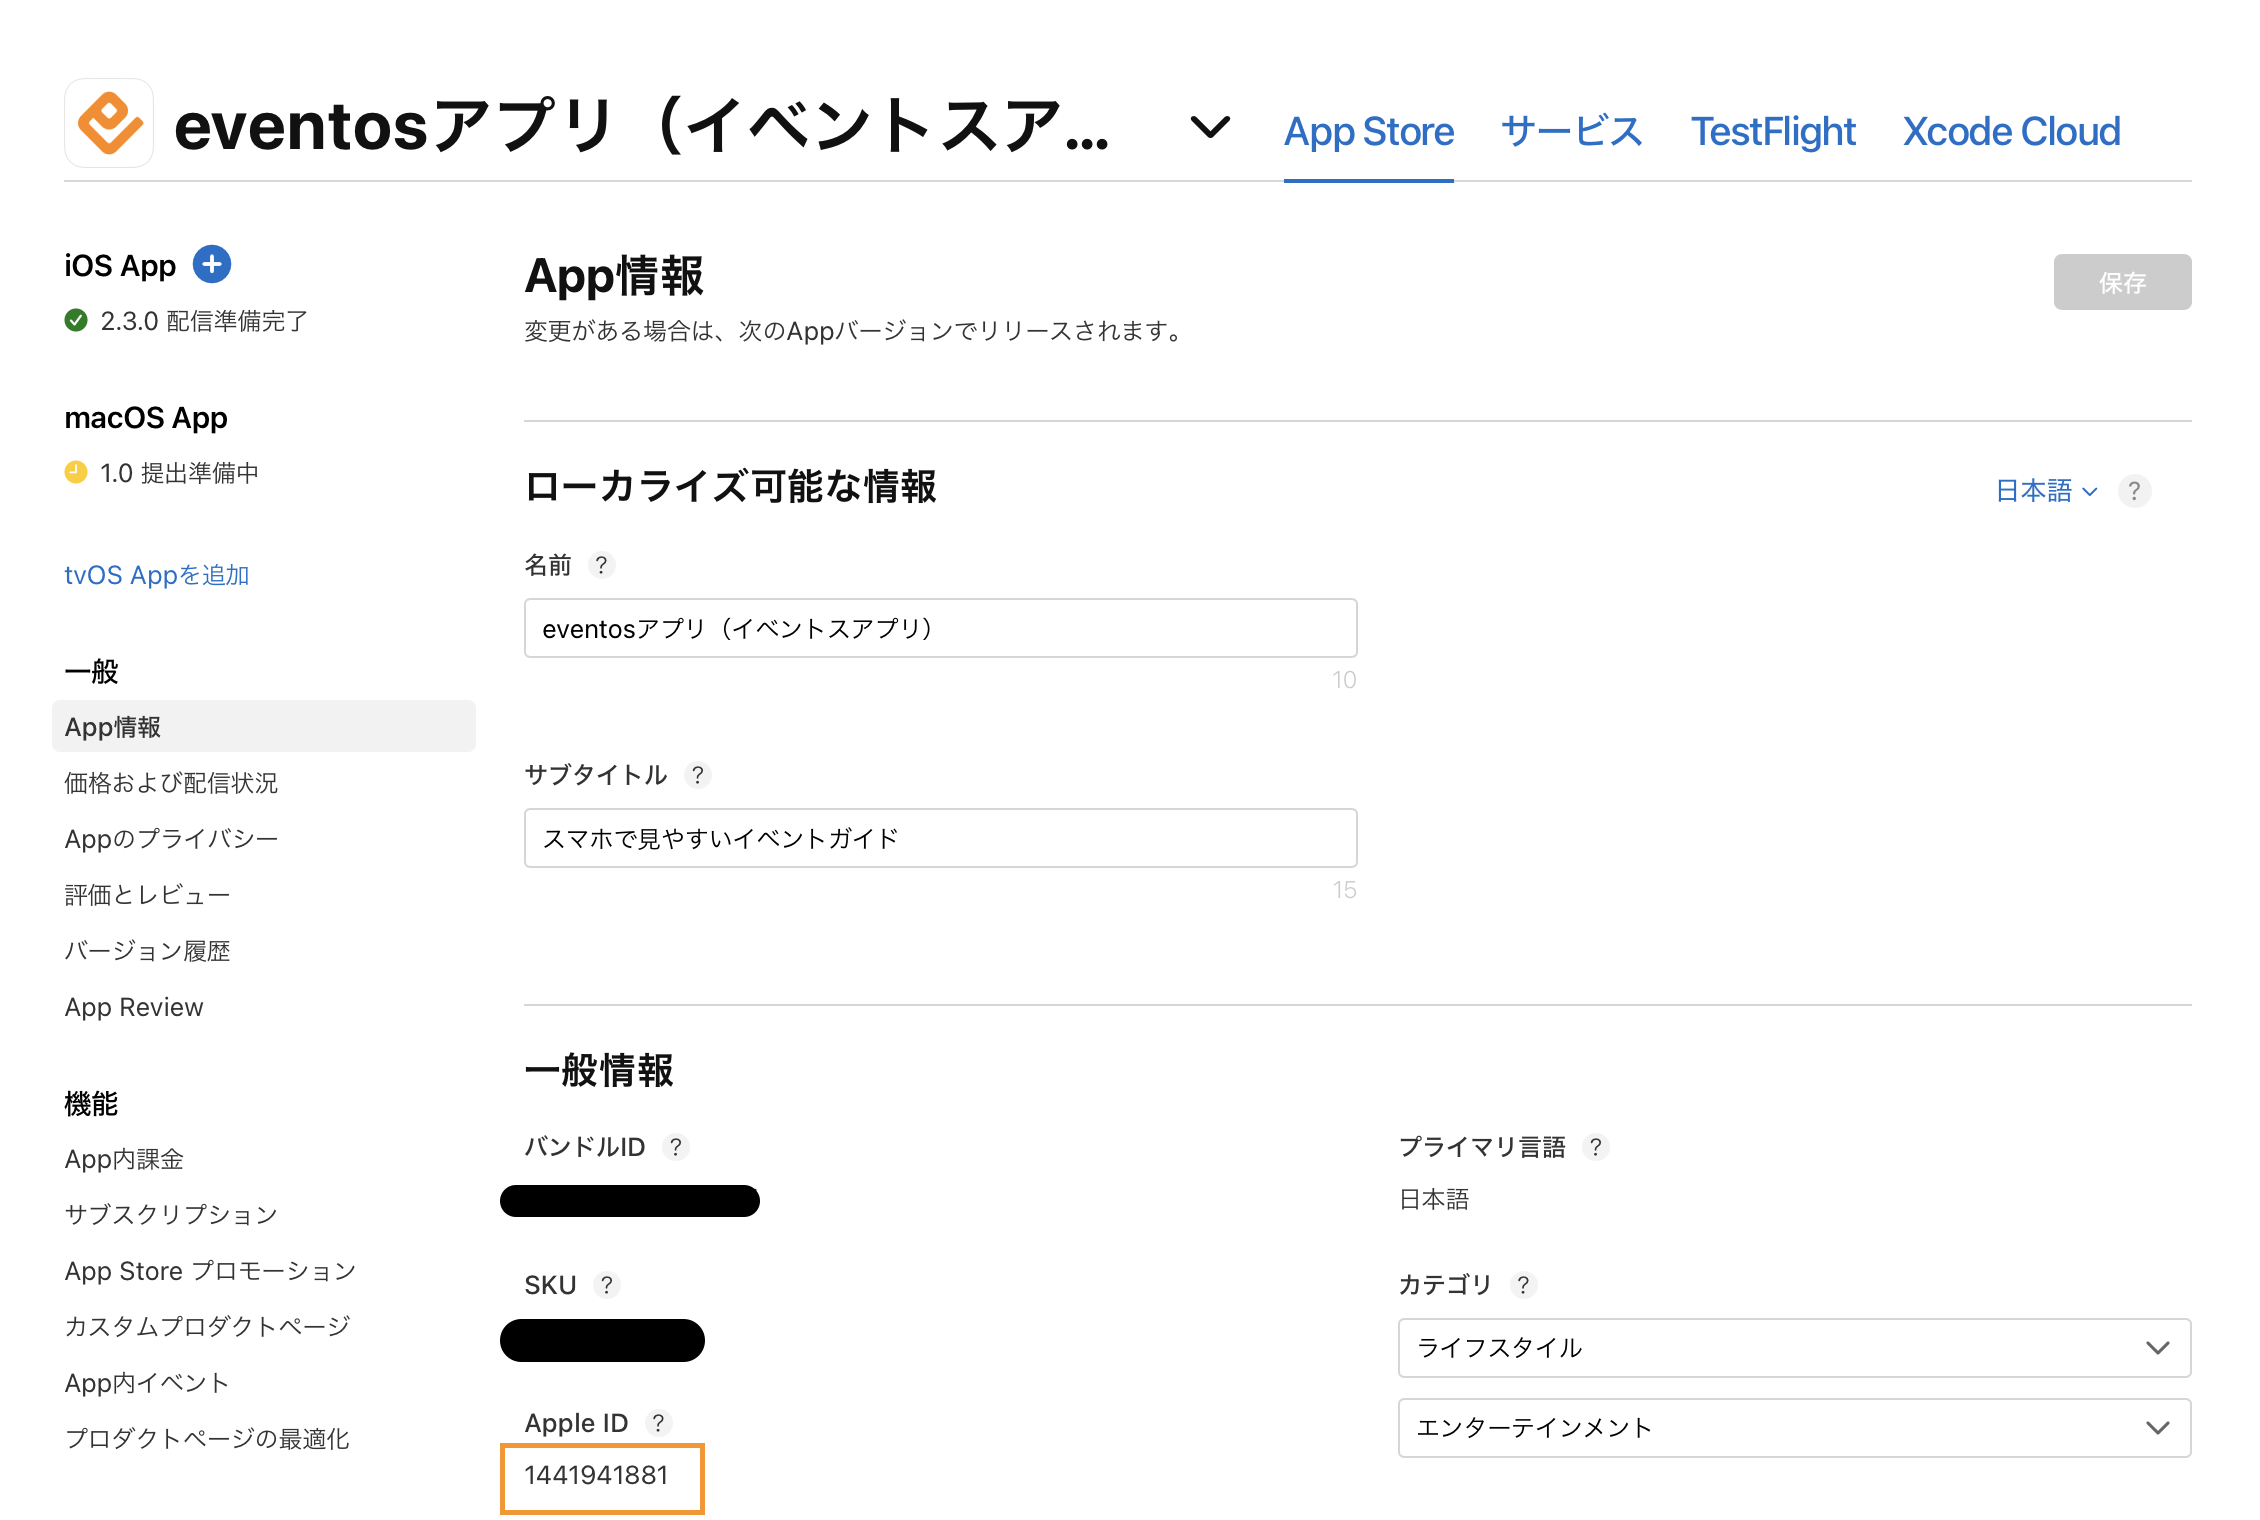
Task: Click the macOS App sidebar heading
Action: tap(146, 417)
